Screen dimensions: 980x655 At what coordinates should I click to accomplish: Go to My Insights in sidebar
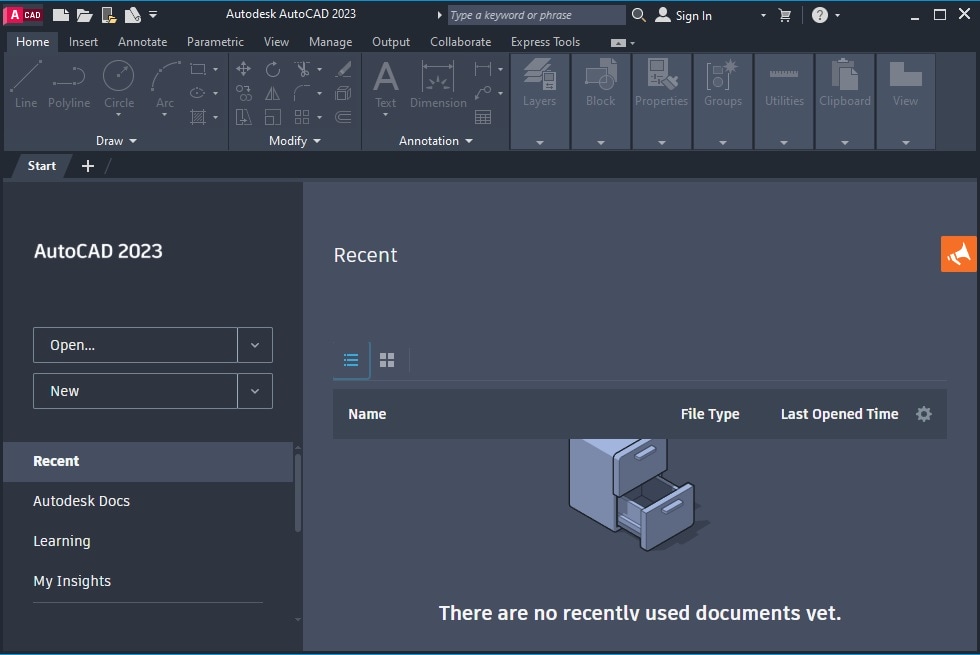click(x=72, y=581)
